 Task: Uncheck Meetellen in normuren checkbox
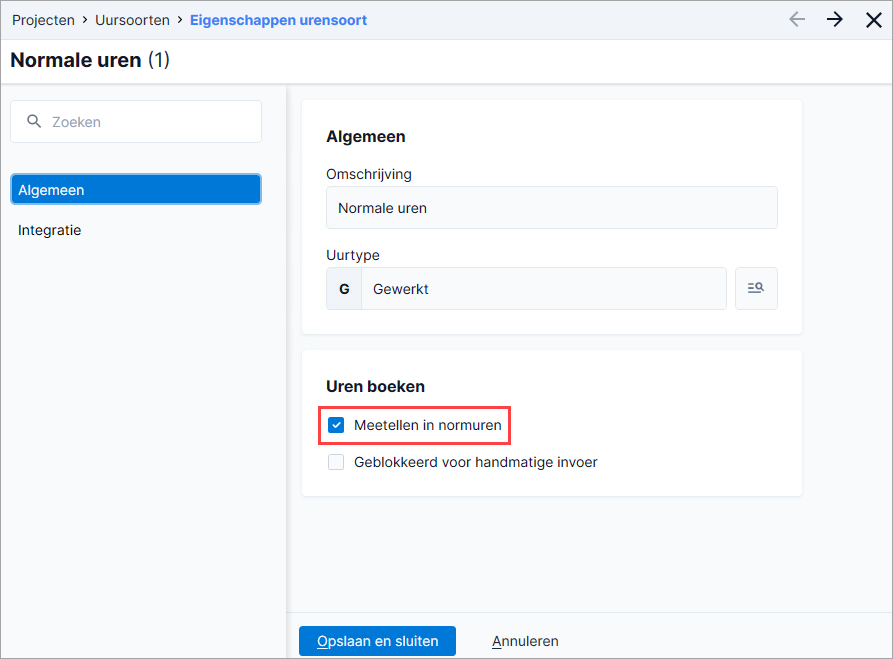pyautogui.click(x=336, y=425)
